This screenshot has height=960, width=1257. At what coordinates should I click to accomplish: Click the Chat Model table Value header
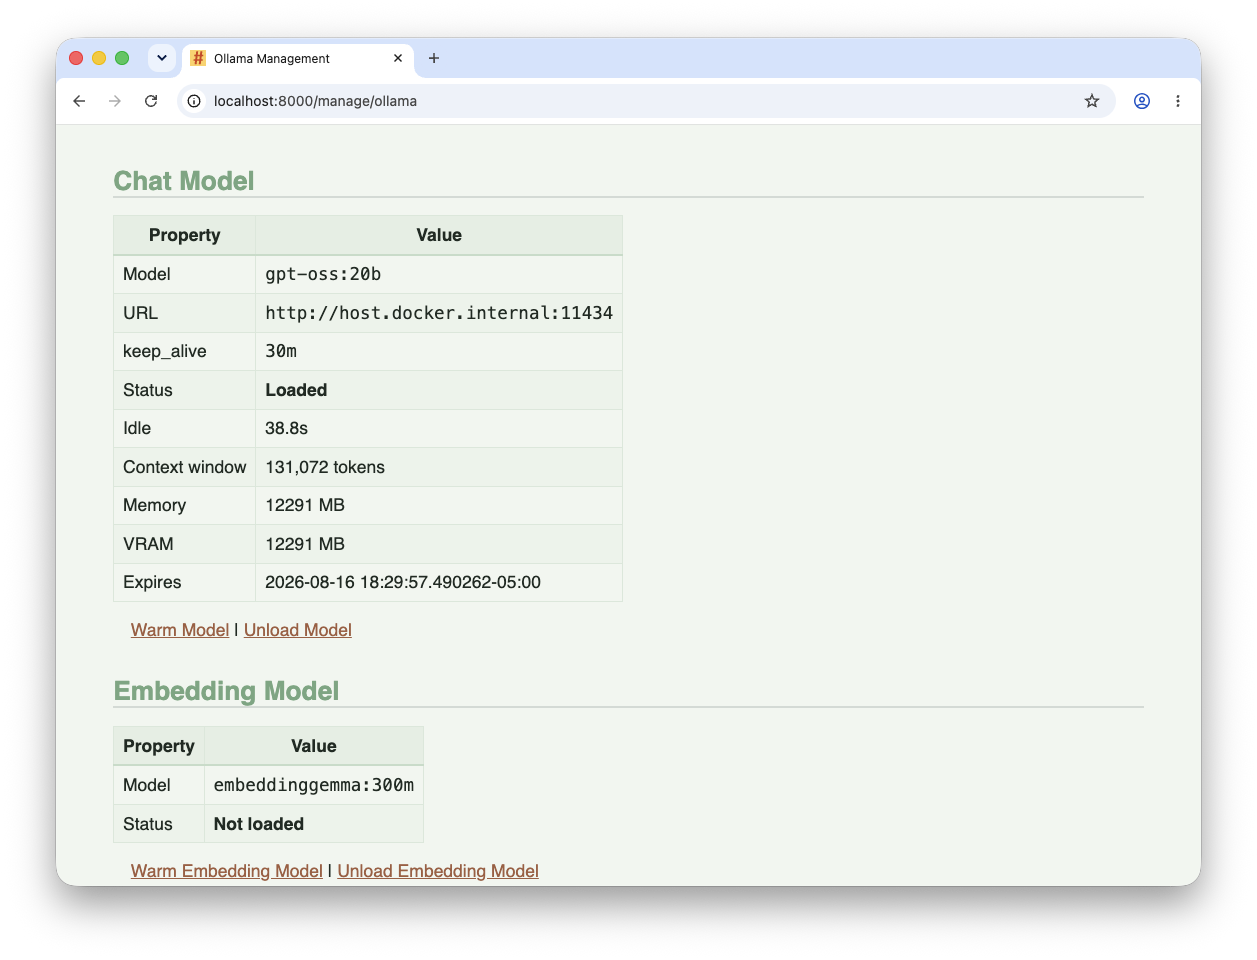click(439, 235)
